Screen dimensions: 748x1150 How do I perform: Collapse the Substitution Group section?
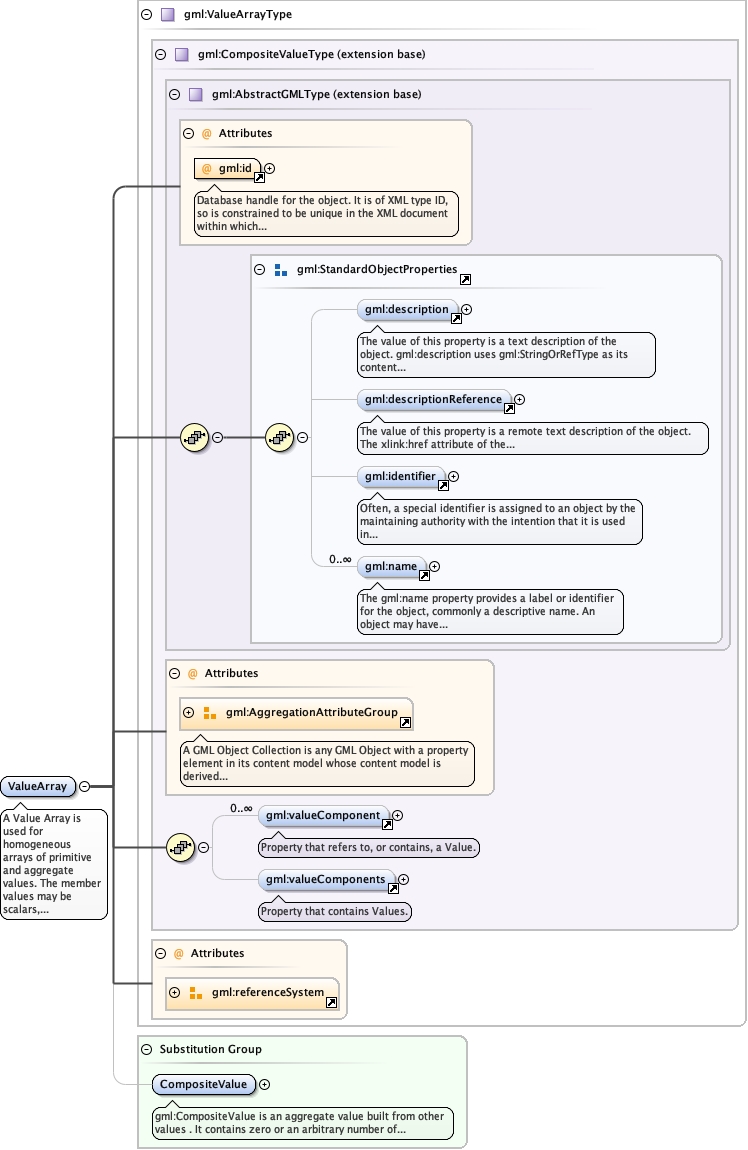[147, 1049]
